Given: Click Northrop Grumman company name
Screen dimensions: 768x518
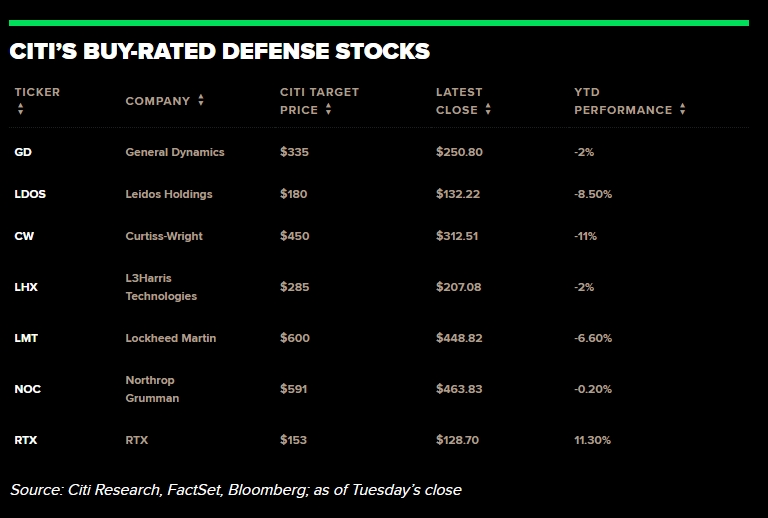Looking at the screenshot, I should tap(152, 389).
